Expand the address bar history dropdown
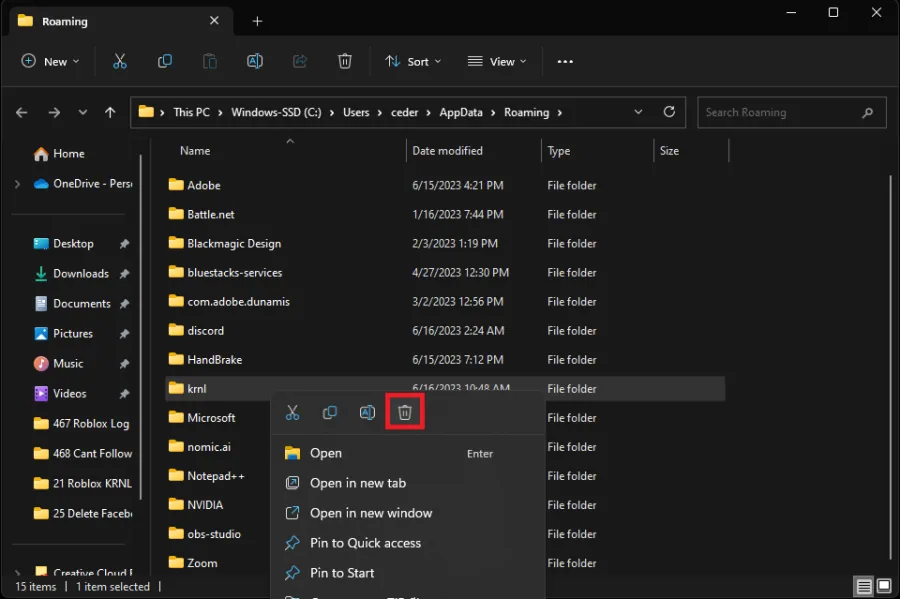This screenshot has width=900, height=599. [x=638, y=112]
